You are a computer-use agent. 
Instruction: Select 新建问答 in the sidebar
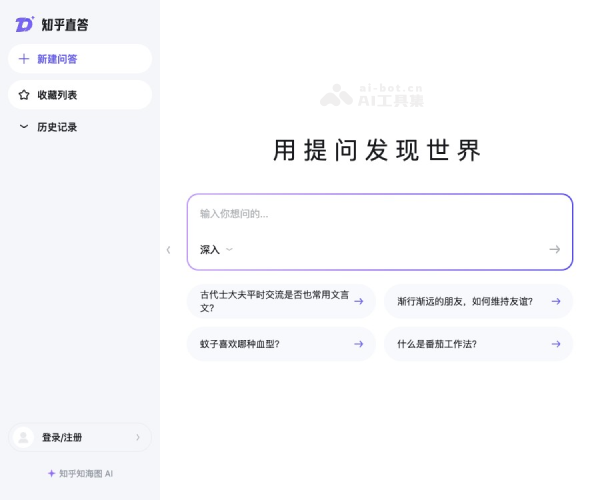tap(57, 59)
